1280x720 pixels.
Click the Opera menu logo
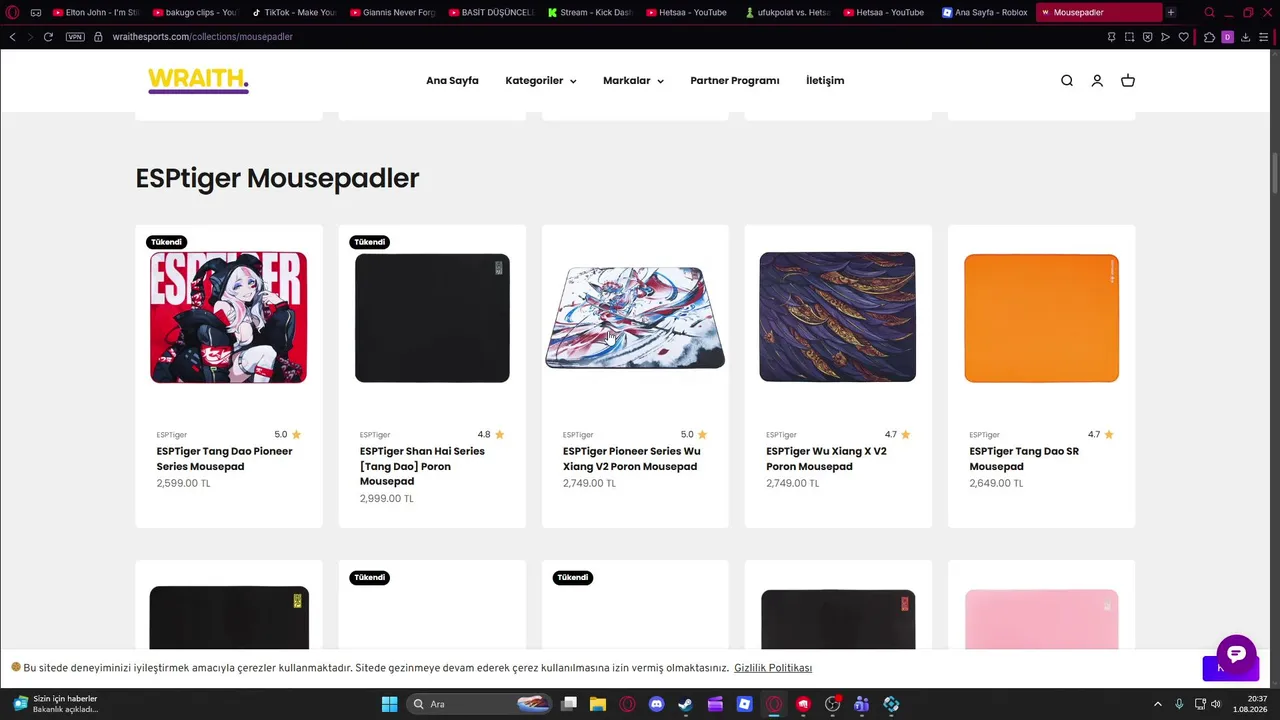tap(13, 13)
